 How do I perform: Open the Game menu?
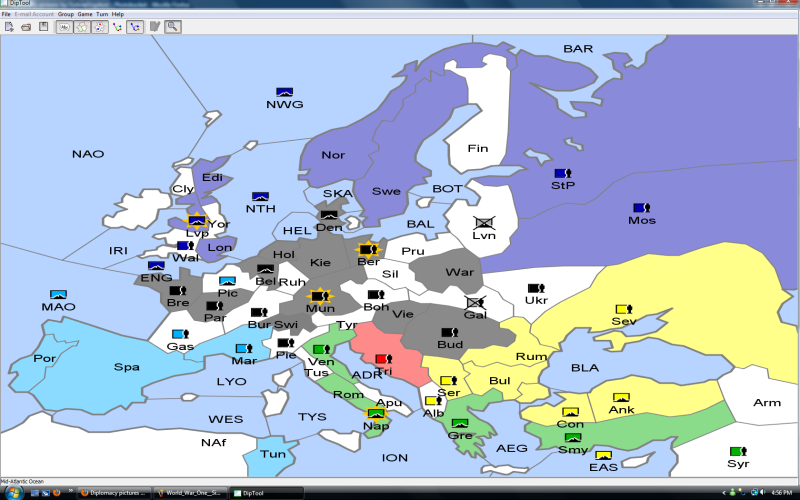coord(85,14)
